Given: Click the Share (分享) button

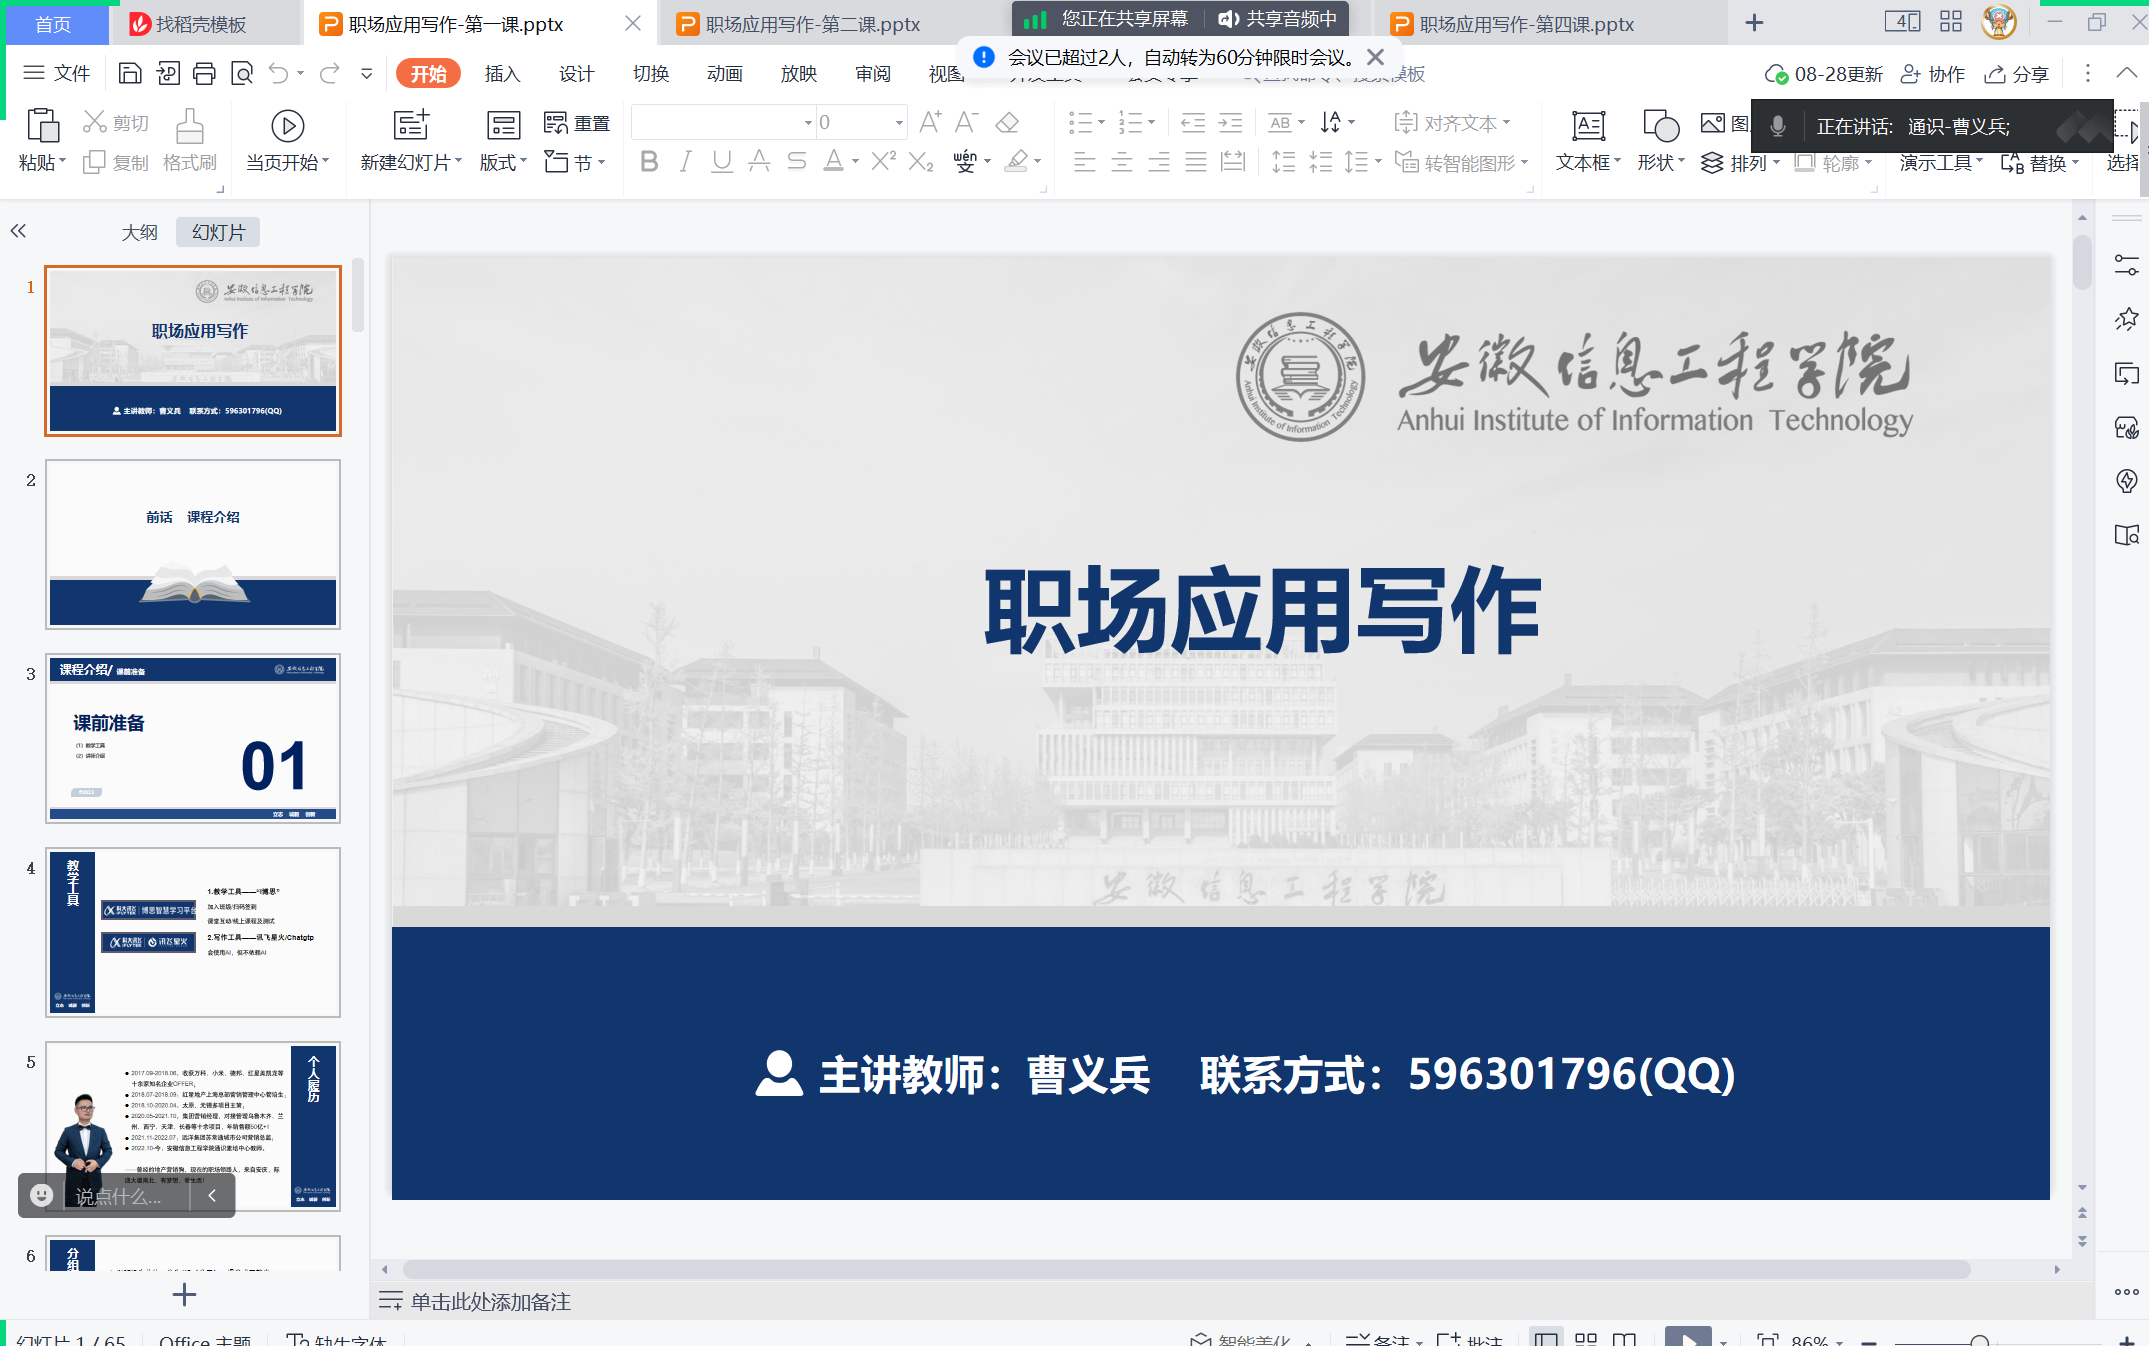Looking at the screenshot, I should (2017, 74).
